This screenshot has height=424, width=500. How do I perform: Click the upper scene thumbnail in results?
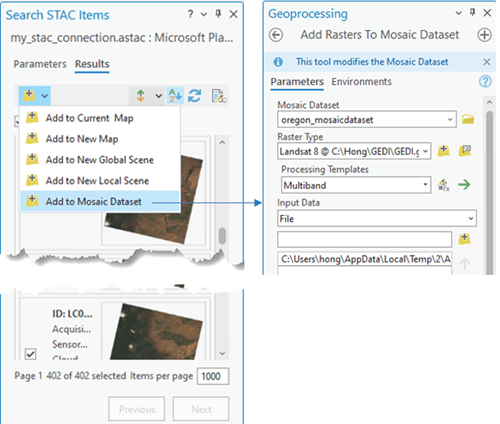[153, 200]
